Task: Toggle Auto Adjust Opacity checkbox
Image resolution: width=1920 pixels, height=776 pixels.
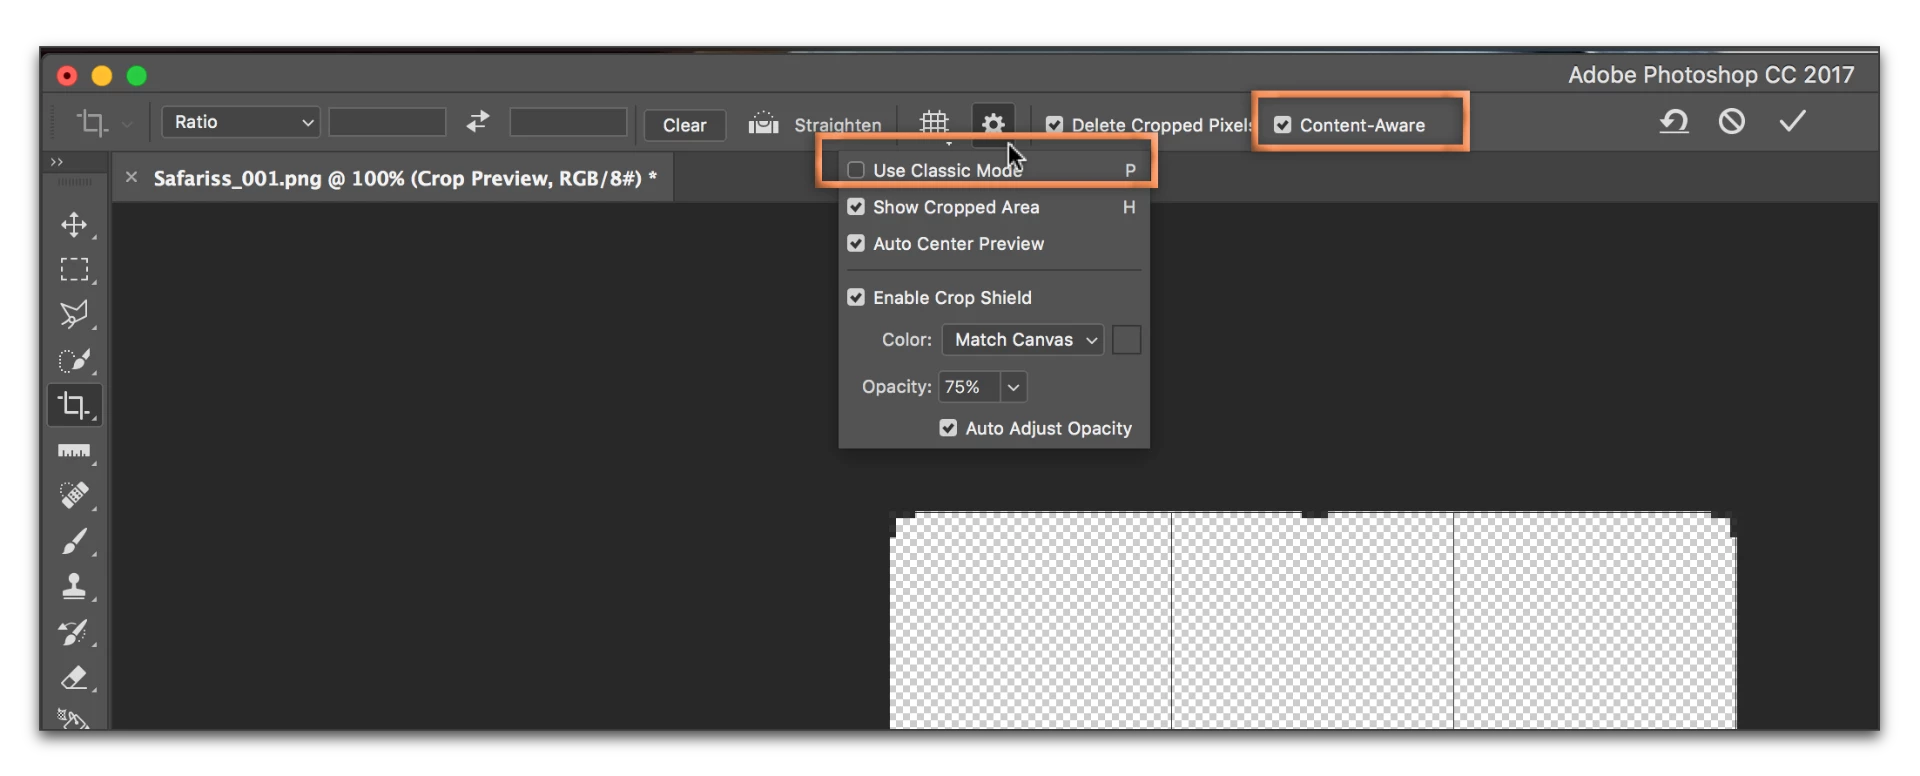Action: (x=948, y=428)
